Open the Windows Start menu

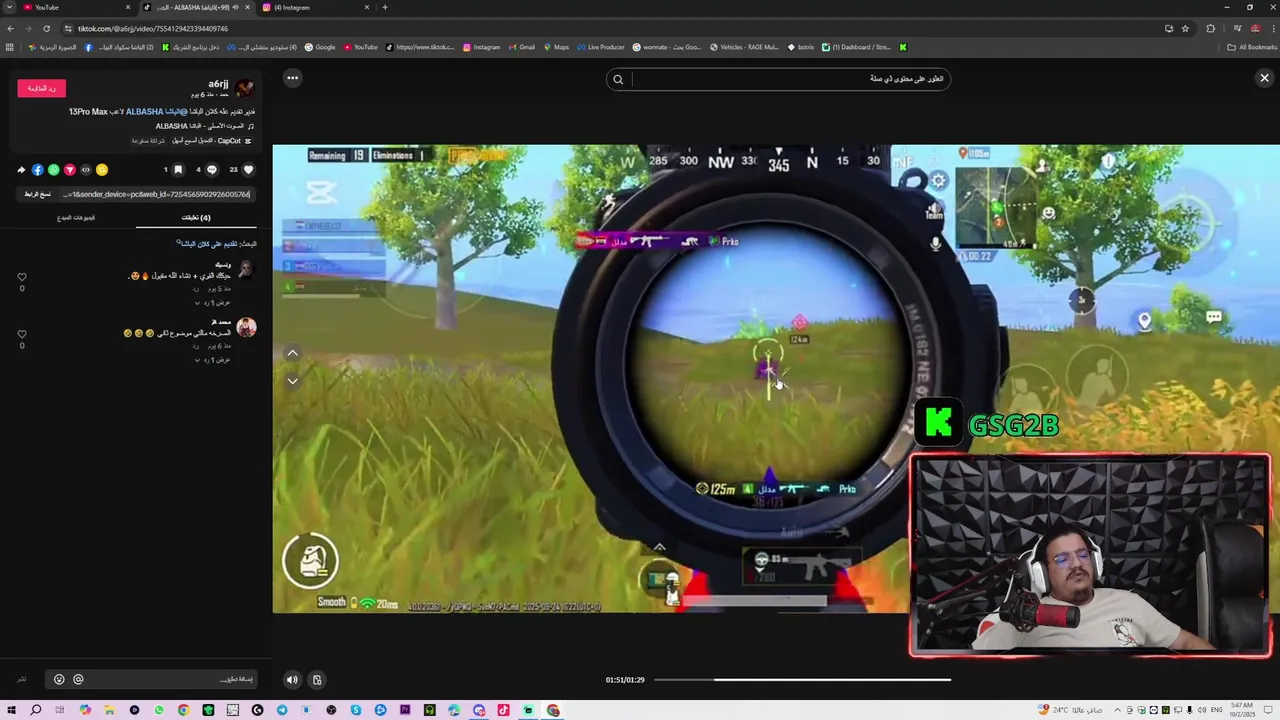(x=11, y=710)
